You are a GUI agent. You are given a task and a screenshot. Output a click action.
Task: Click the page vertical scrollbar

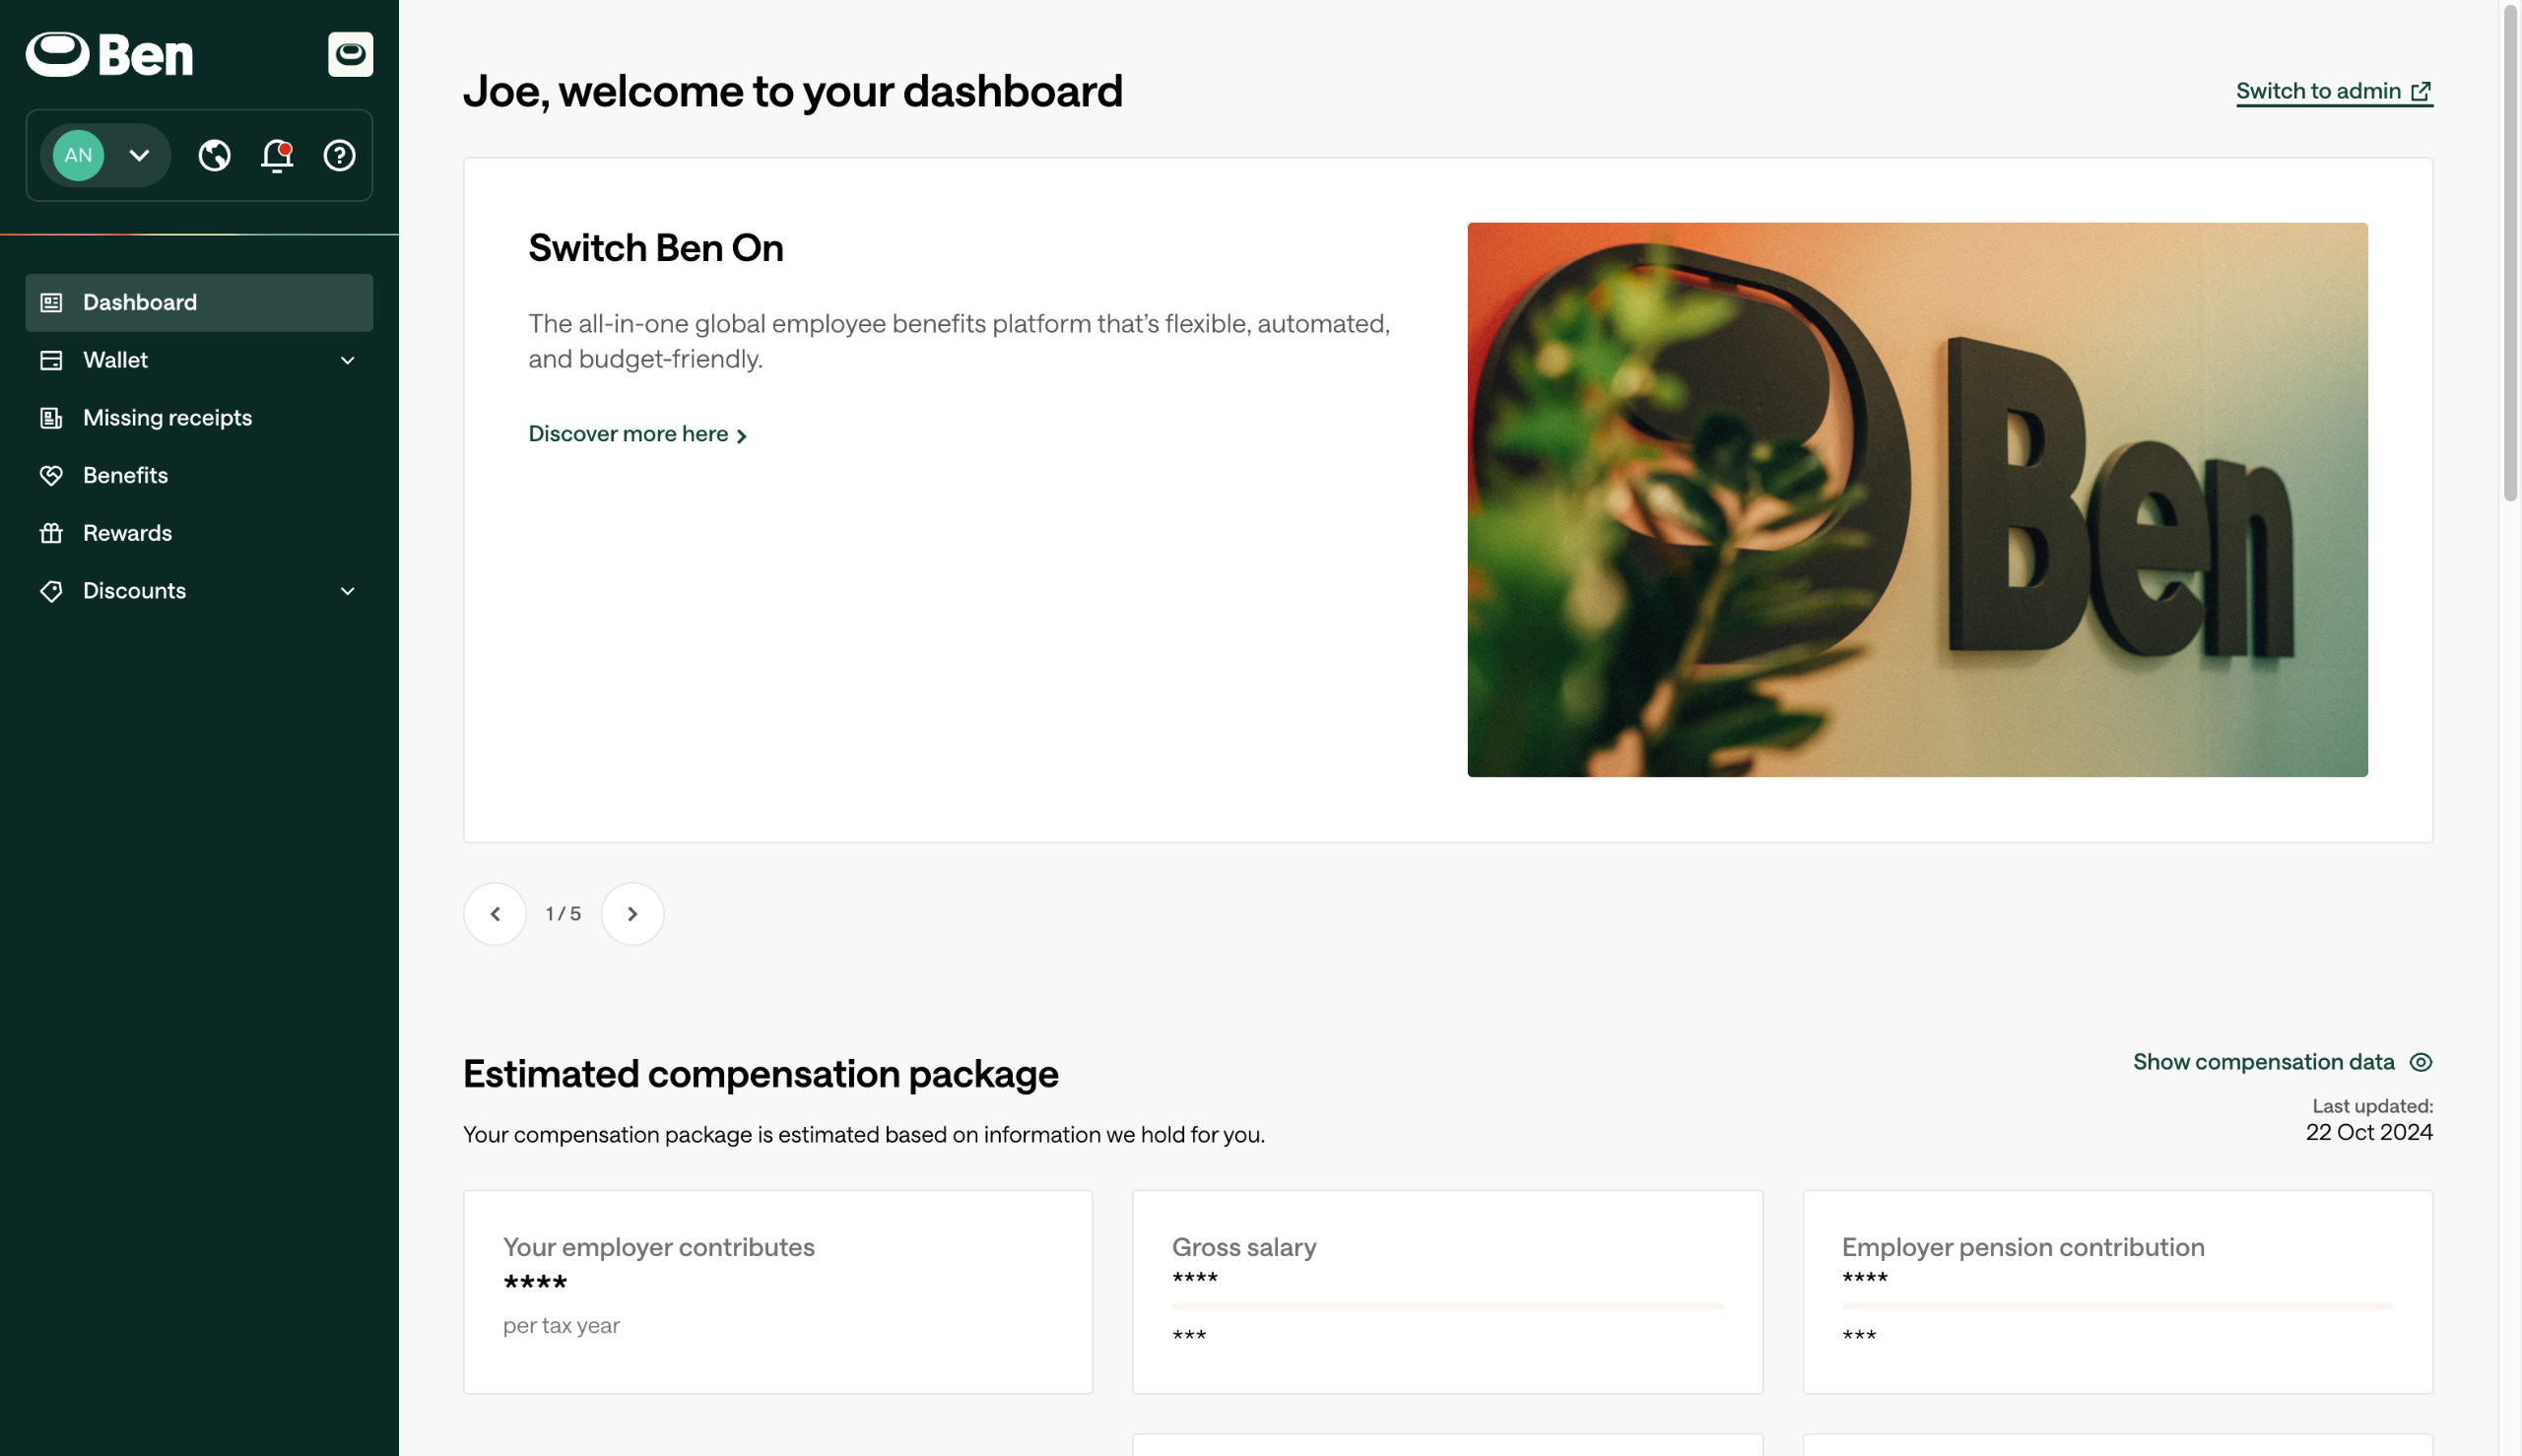(x=2510, y=250)
